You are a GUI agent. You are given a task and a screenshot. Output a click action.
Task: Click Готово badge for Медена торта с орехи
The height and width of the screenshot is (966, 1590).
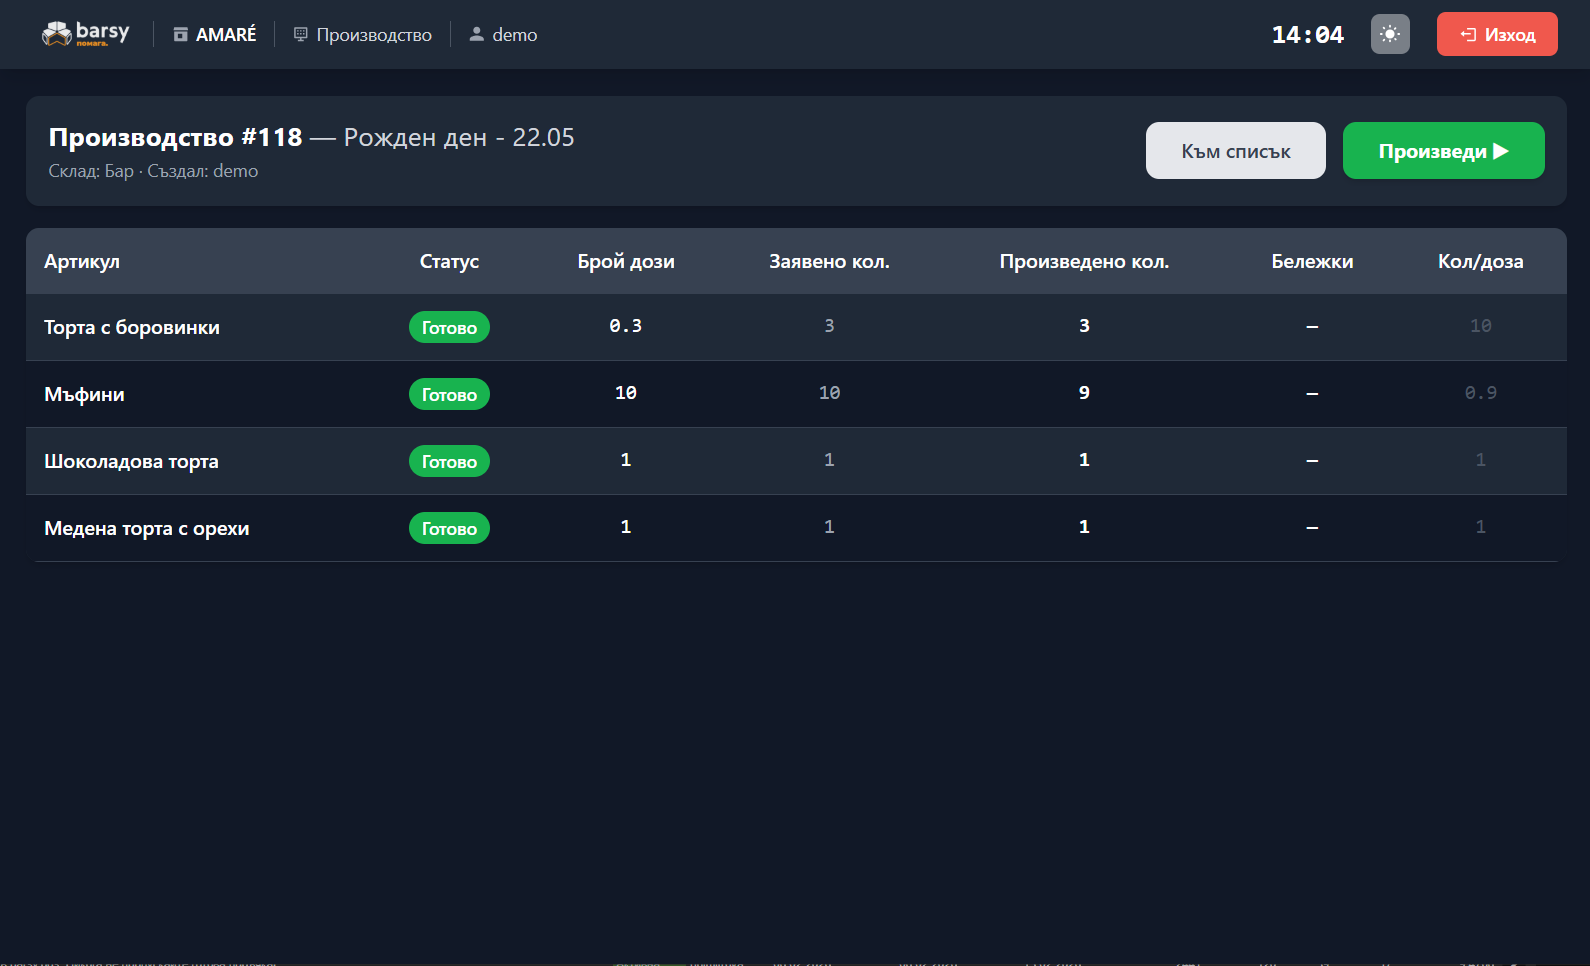(449, 528)
